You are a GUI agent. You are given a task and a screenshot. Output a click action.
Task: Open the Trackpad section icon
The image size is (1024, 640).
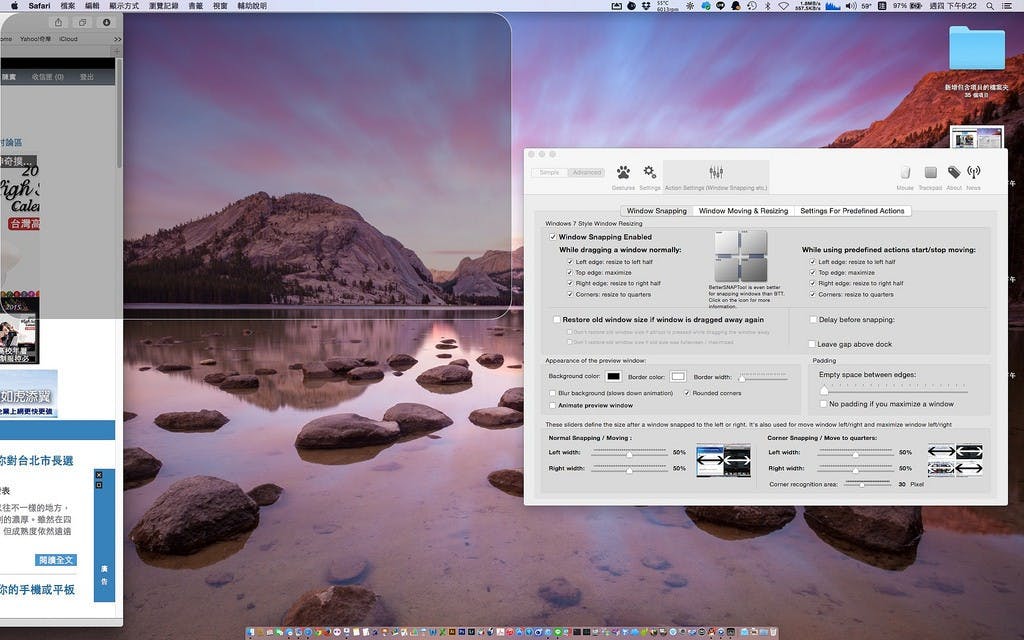[x=931, y=172]
